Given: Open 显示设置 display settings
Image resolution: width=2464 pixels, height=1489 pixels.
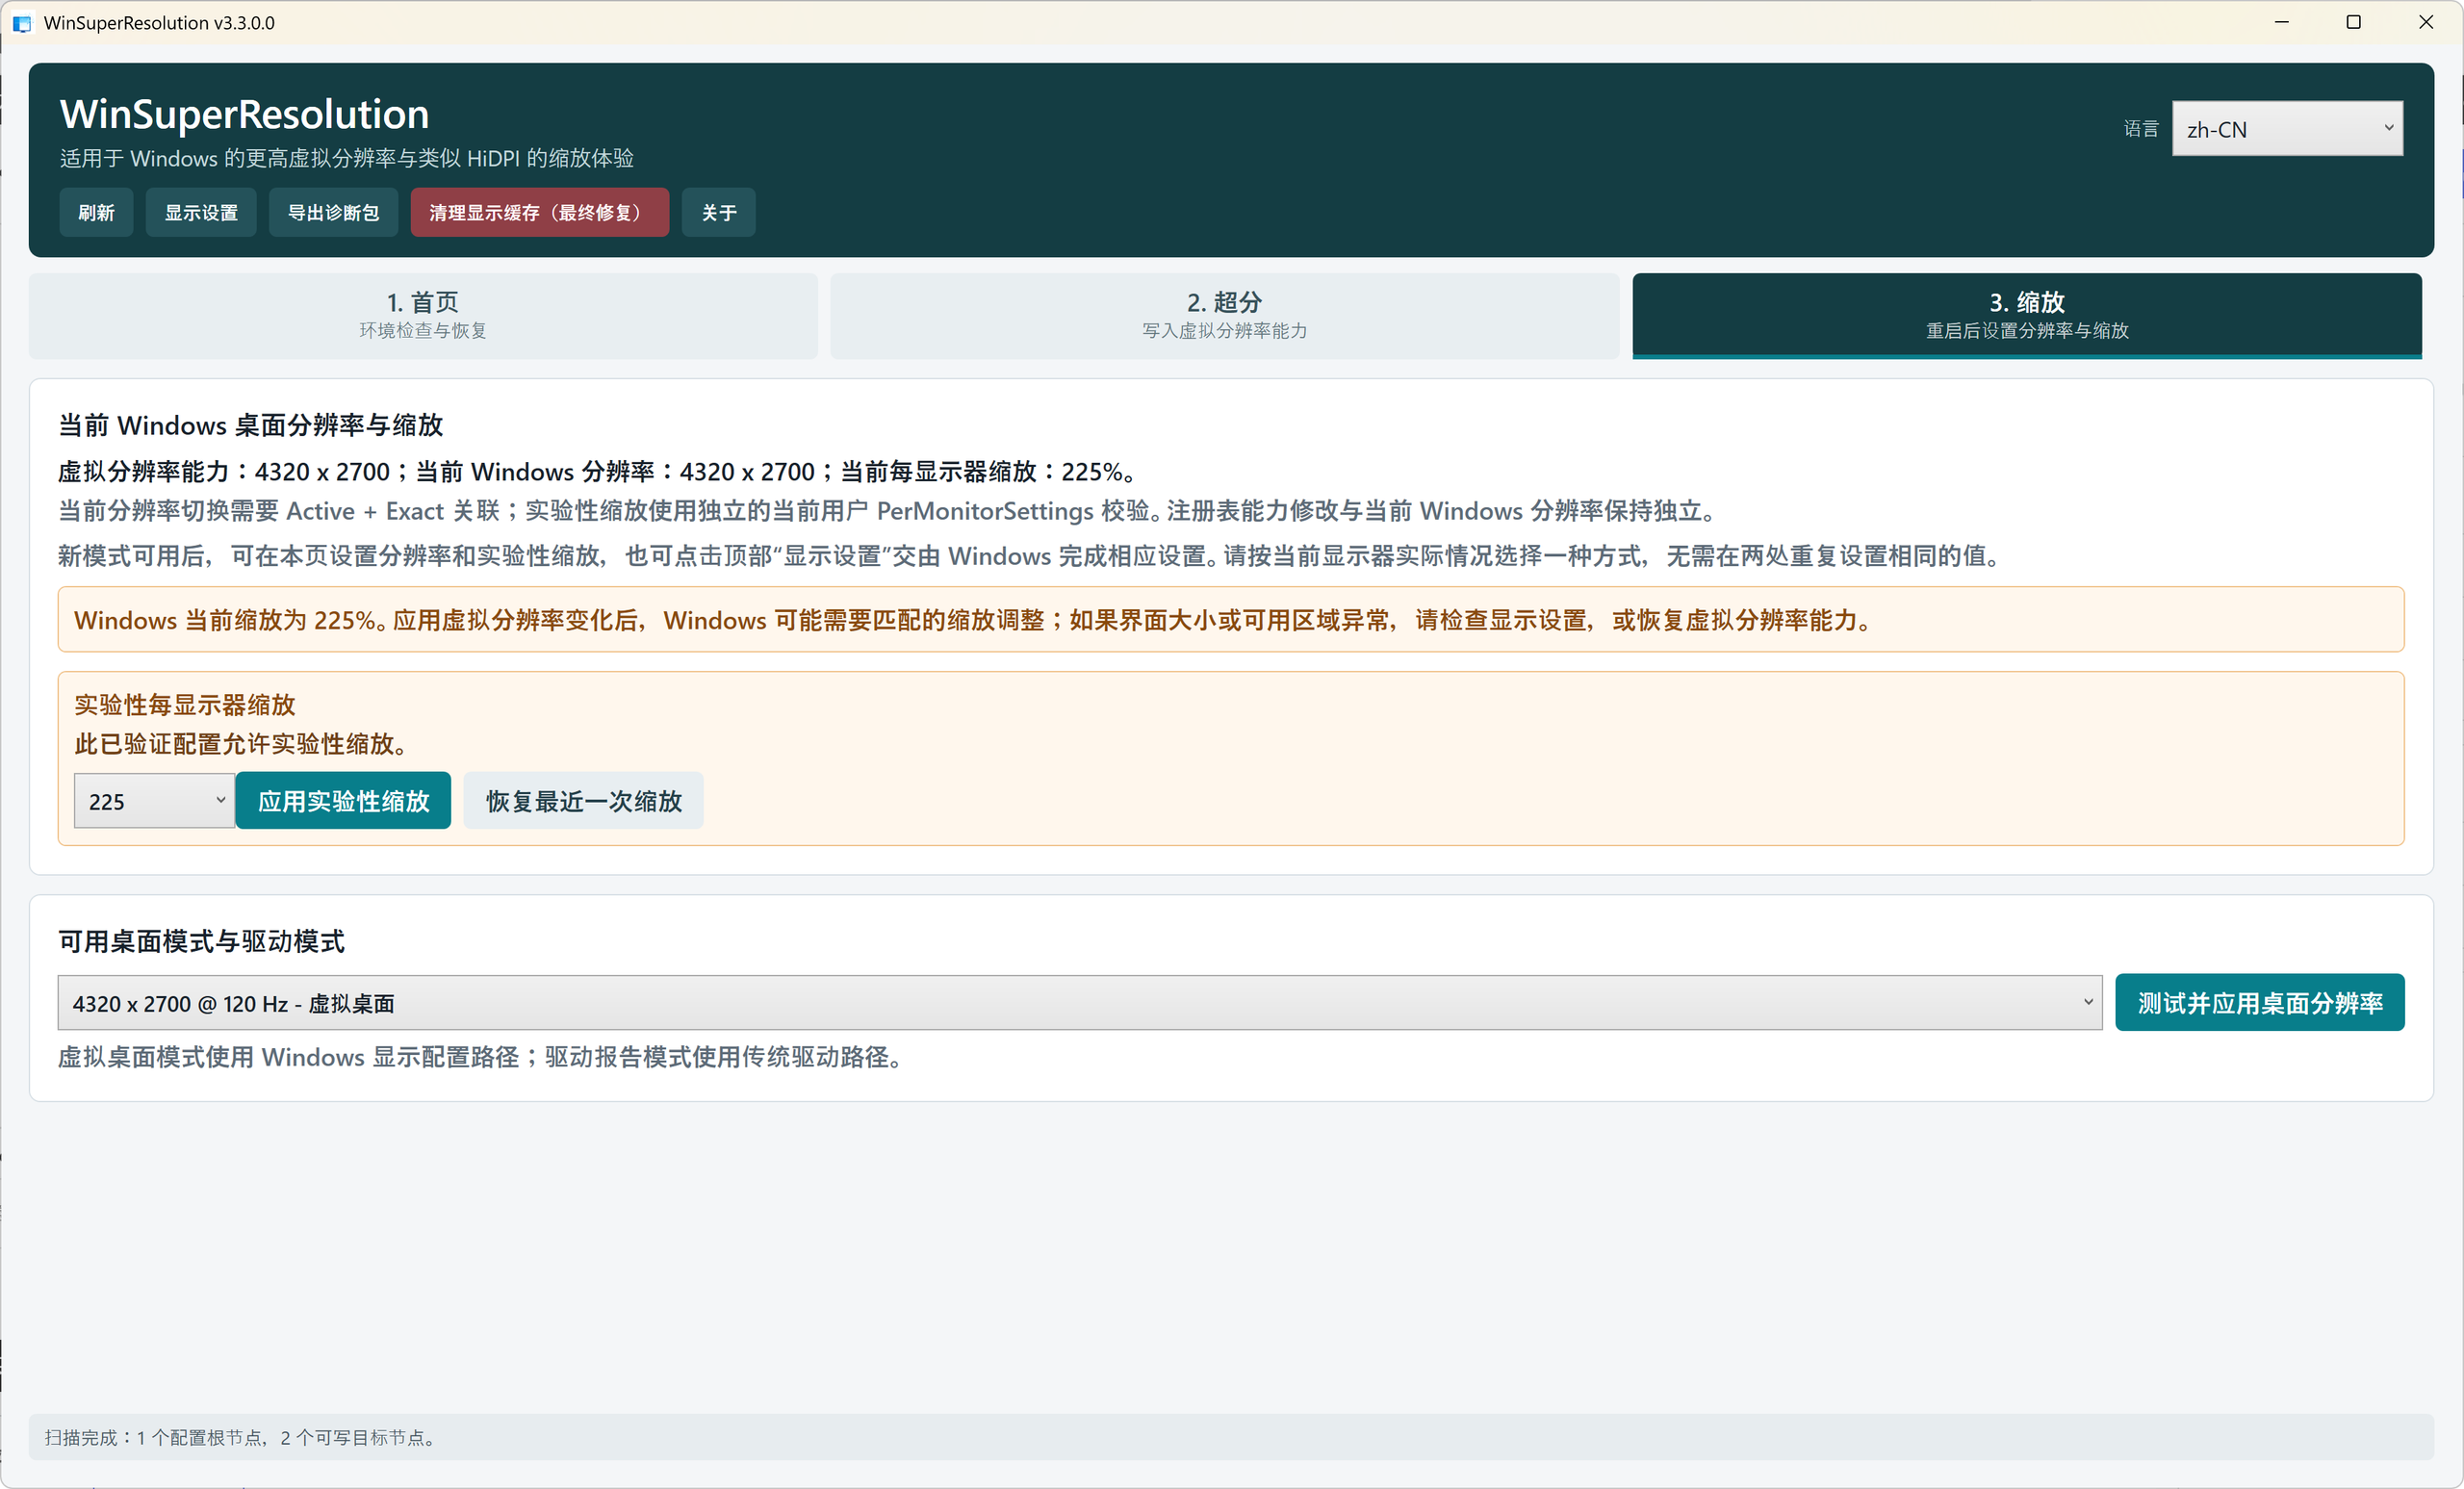Looking at the screenshot, I should (201, 212).
